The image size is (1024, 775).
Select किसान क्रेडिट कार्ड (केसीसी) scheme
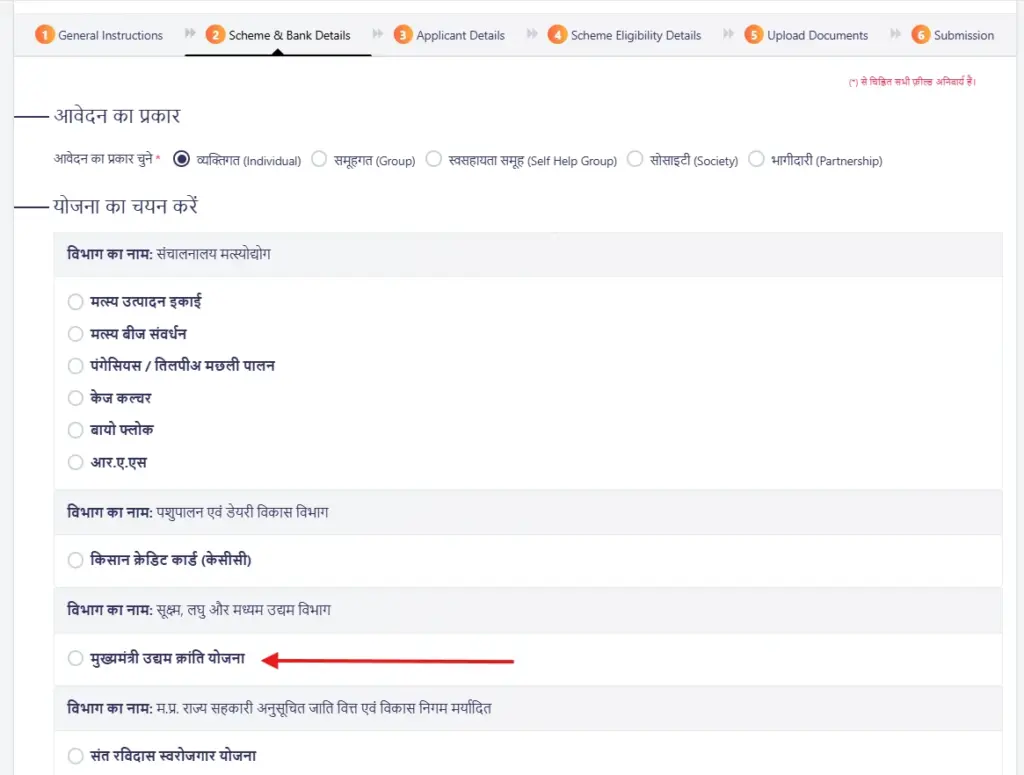point(76,560)
